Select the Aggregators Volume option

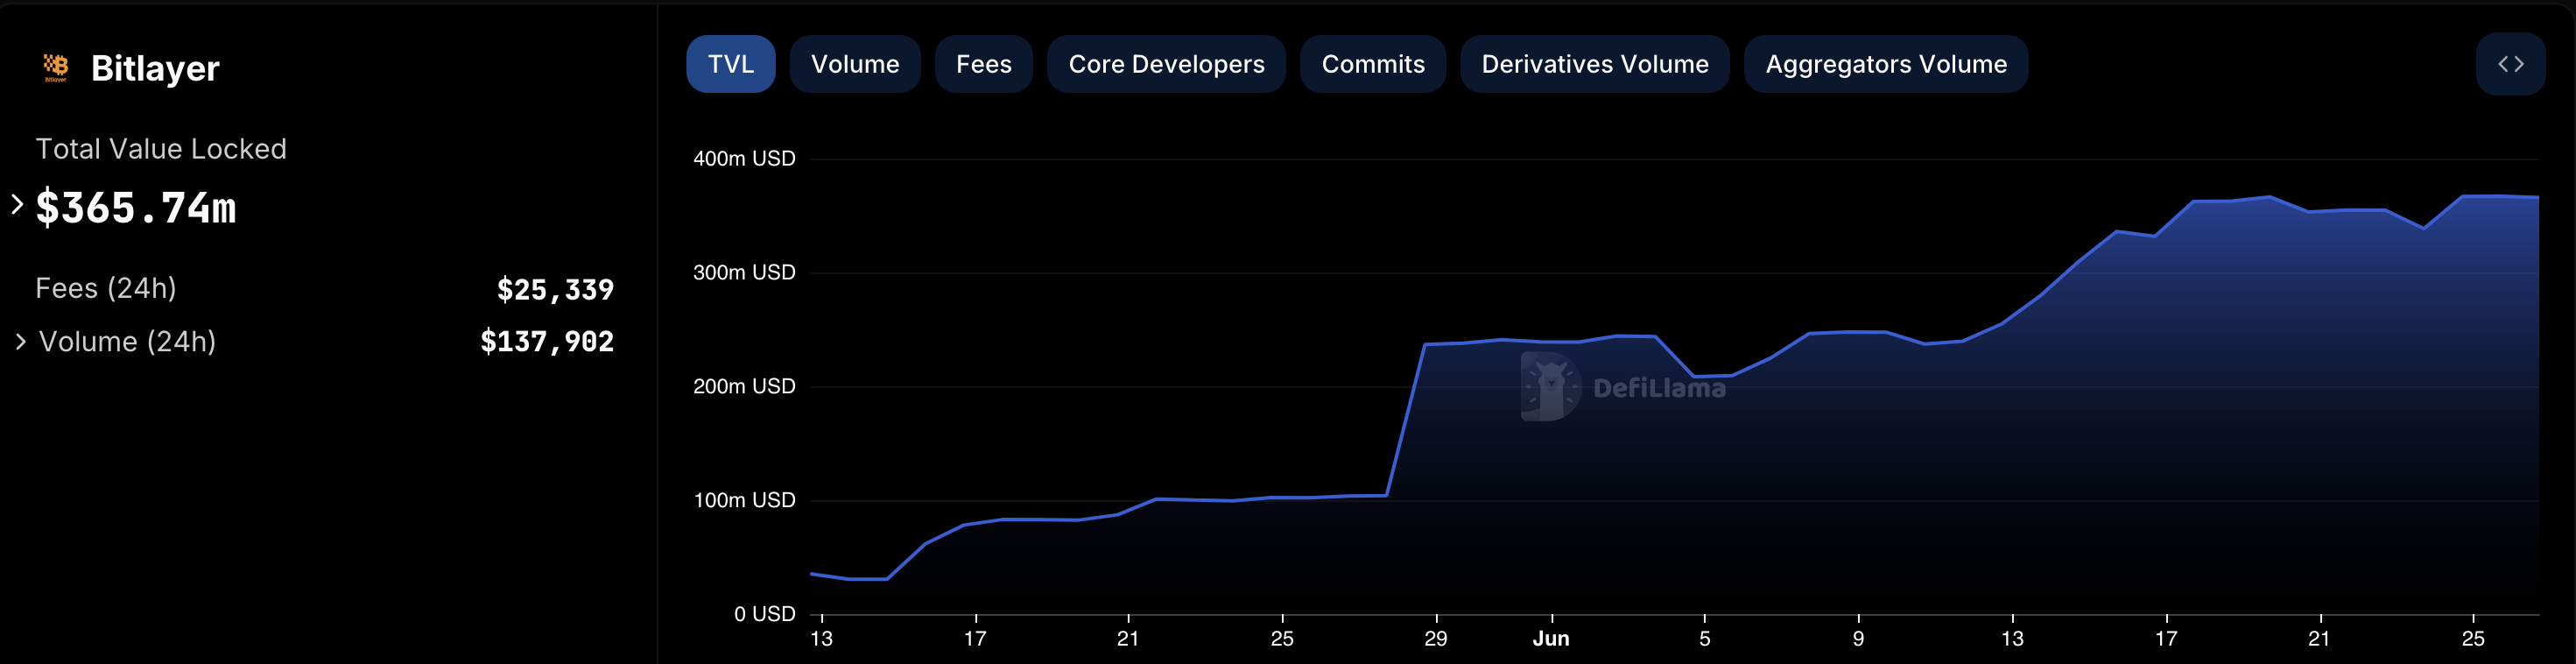point(1885,65)
